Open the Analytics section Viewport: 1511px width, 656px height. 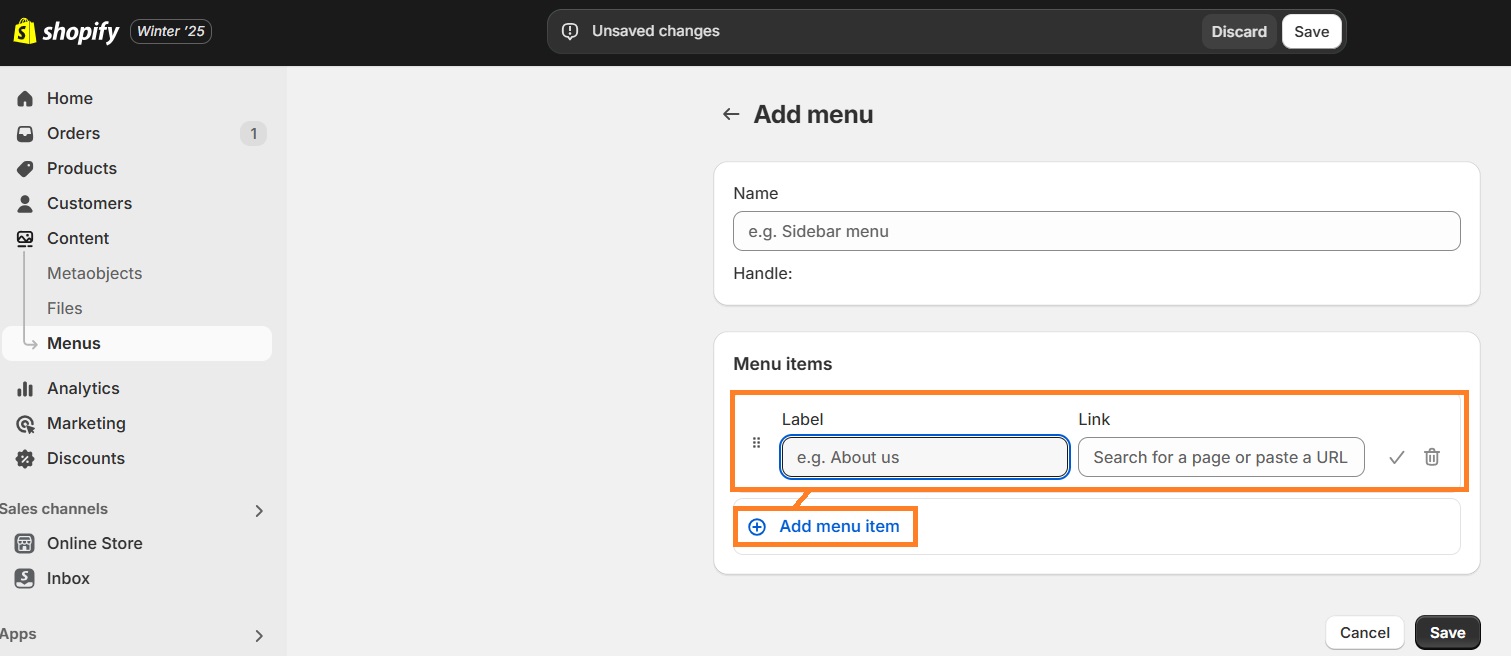coord(83,388)
